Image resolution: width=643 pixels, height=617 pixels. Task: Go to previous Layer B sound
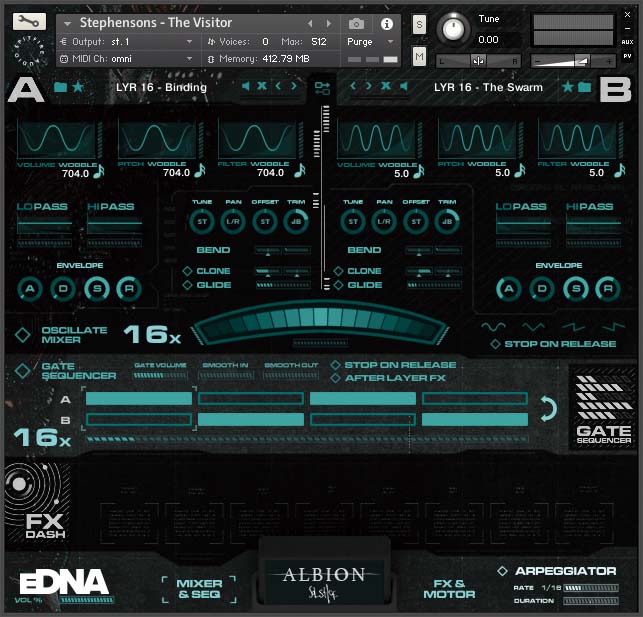pyautogui.click(x=353, y=86)
